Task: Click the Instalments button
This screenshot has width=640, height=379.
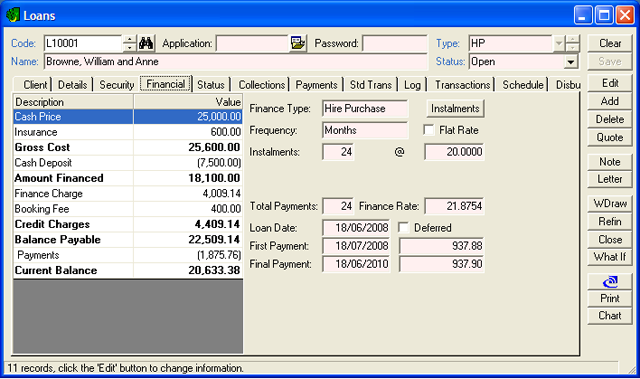Action: pyautogui.click(x=455, y=109)
